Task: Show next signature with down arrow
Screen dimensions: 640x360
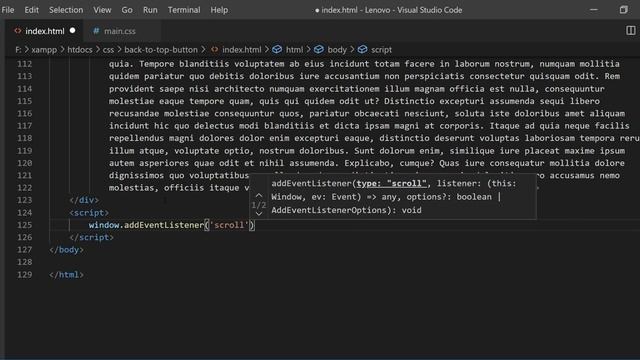Action: pyautogui.click(x=259, y=213)
